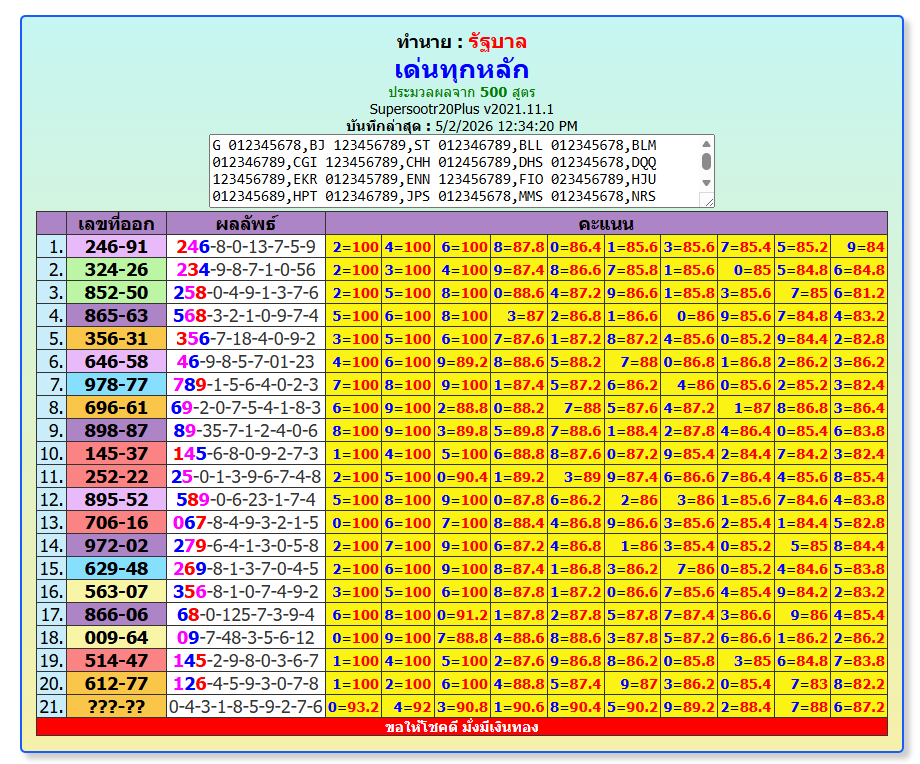Click the red 'รัฐบาล' title text
Screen dimensions: 920x764
tap(497, 42)
